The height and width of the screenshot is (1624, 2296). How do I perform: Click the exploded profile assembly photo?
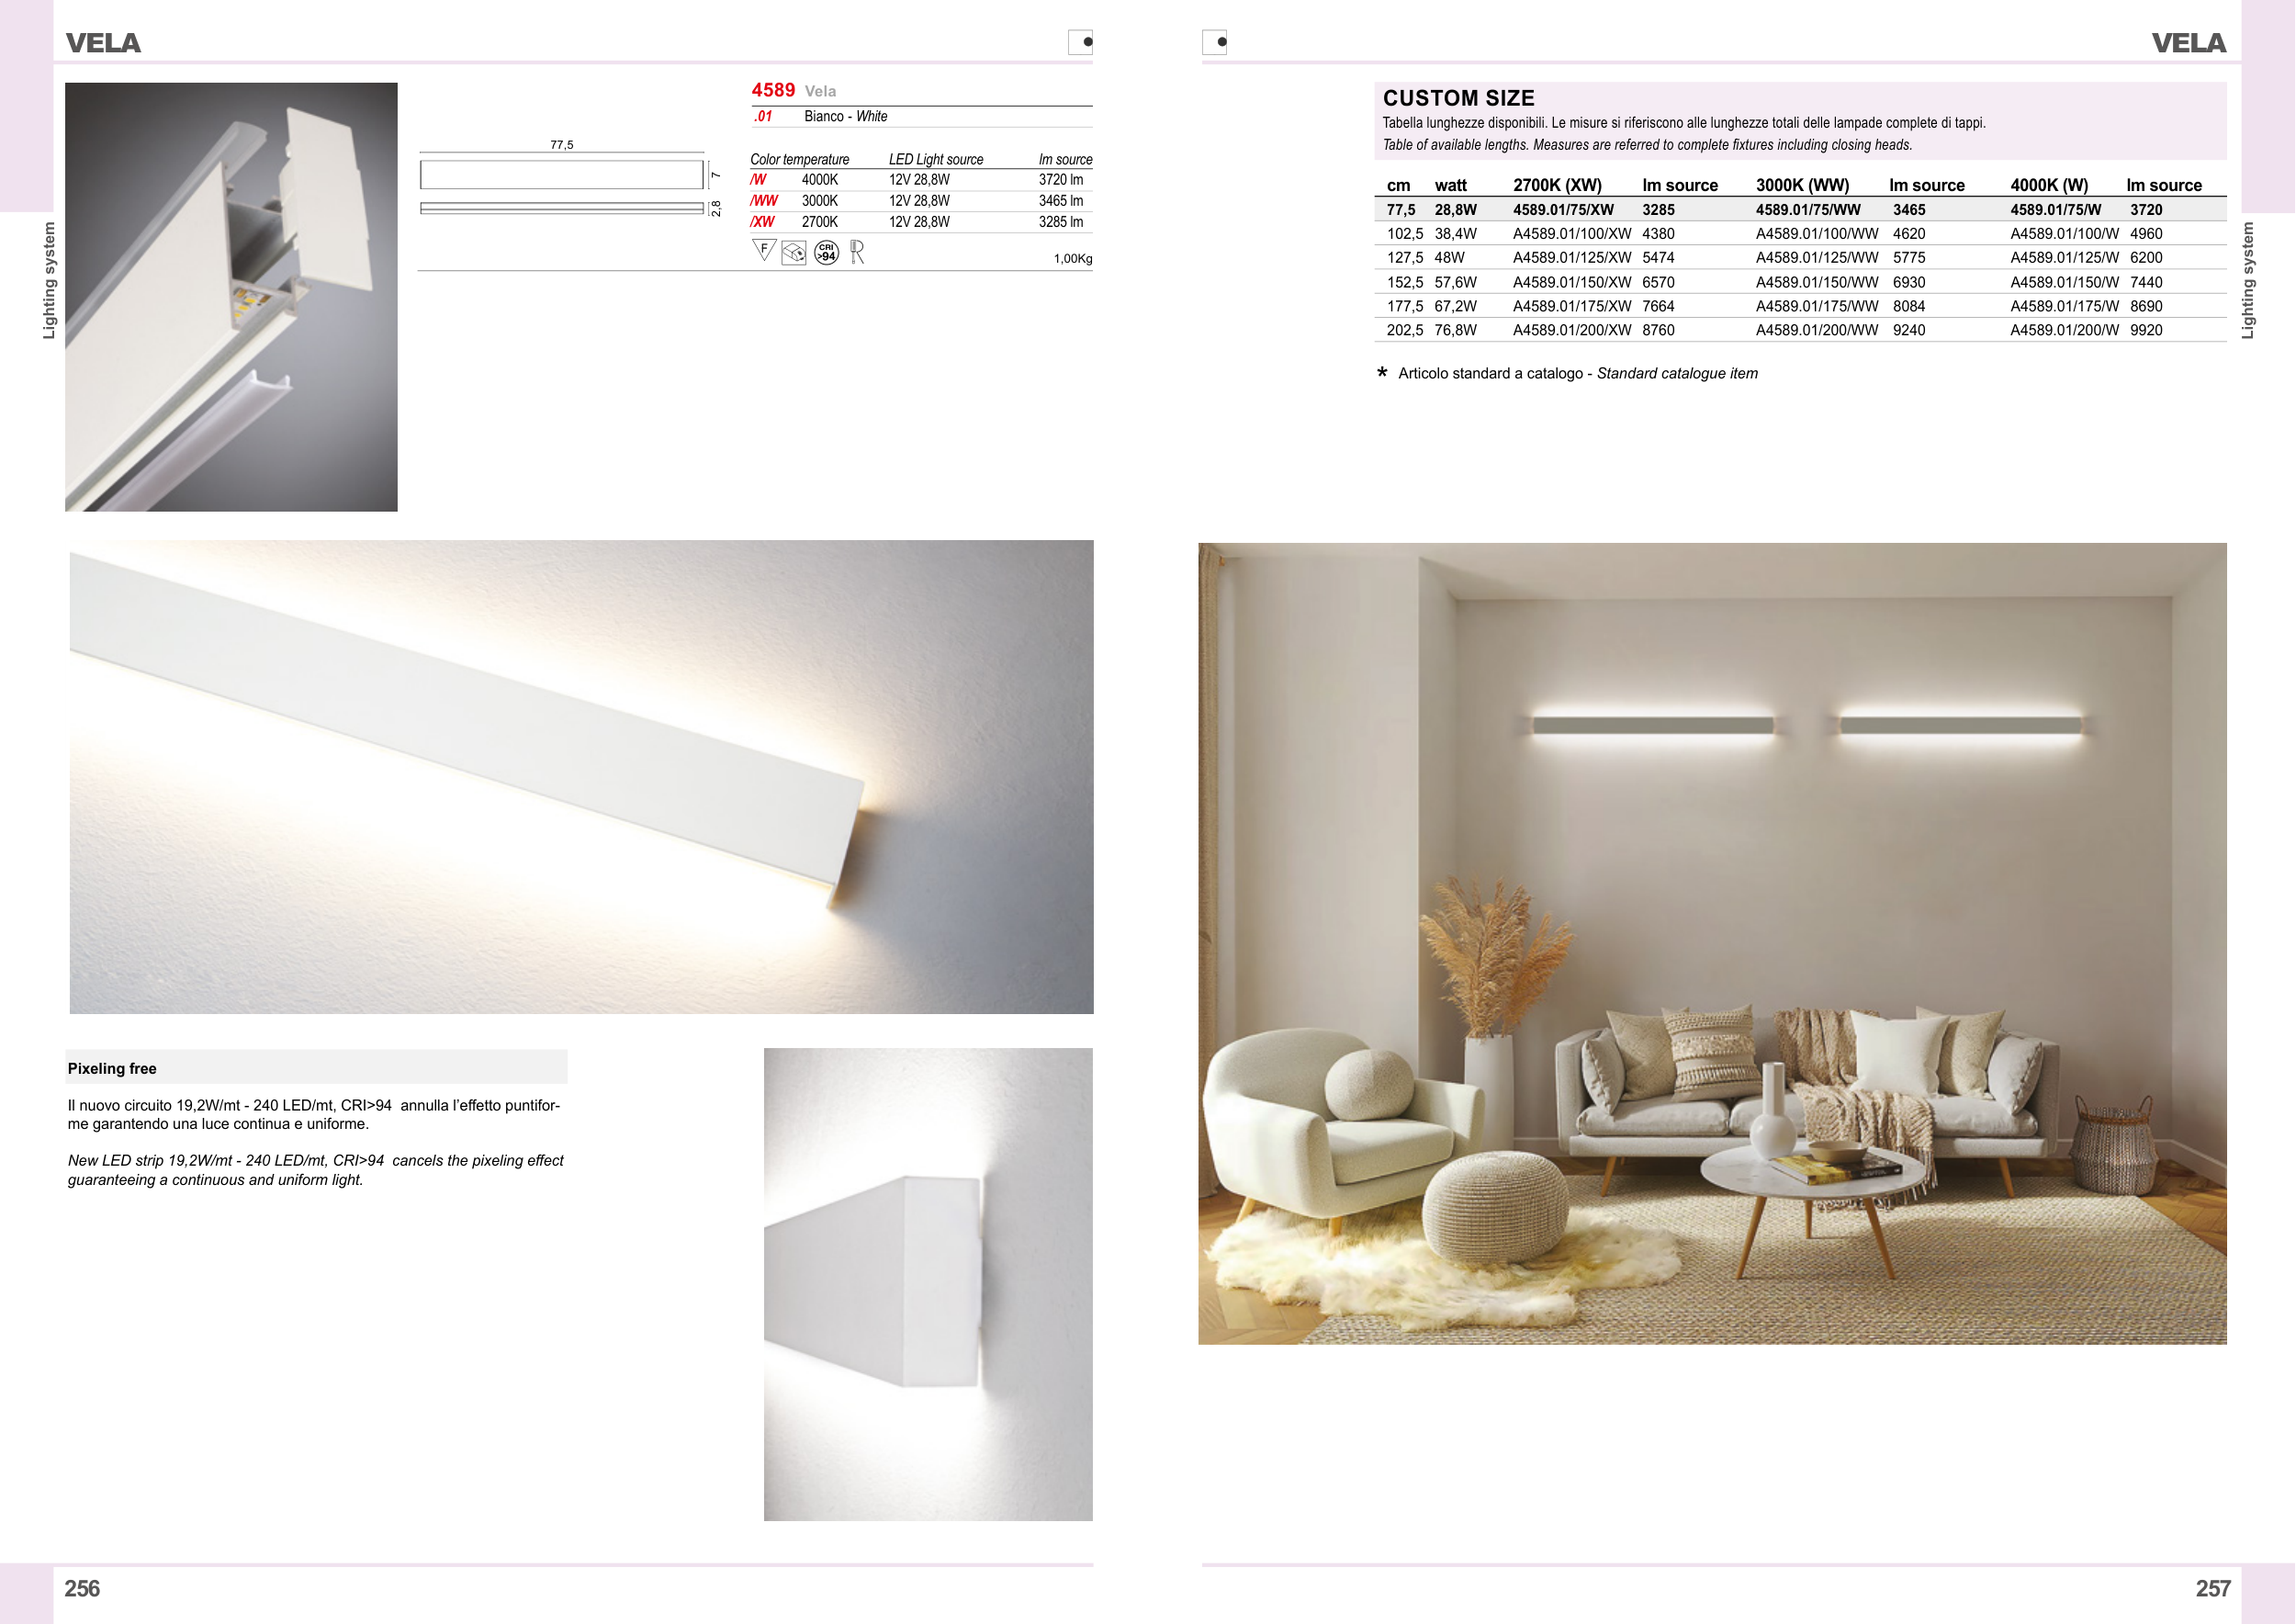tap(231, 297)
